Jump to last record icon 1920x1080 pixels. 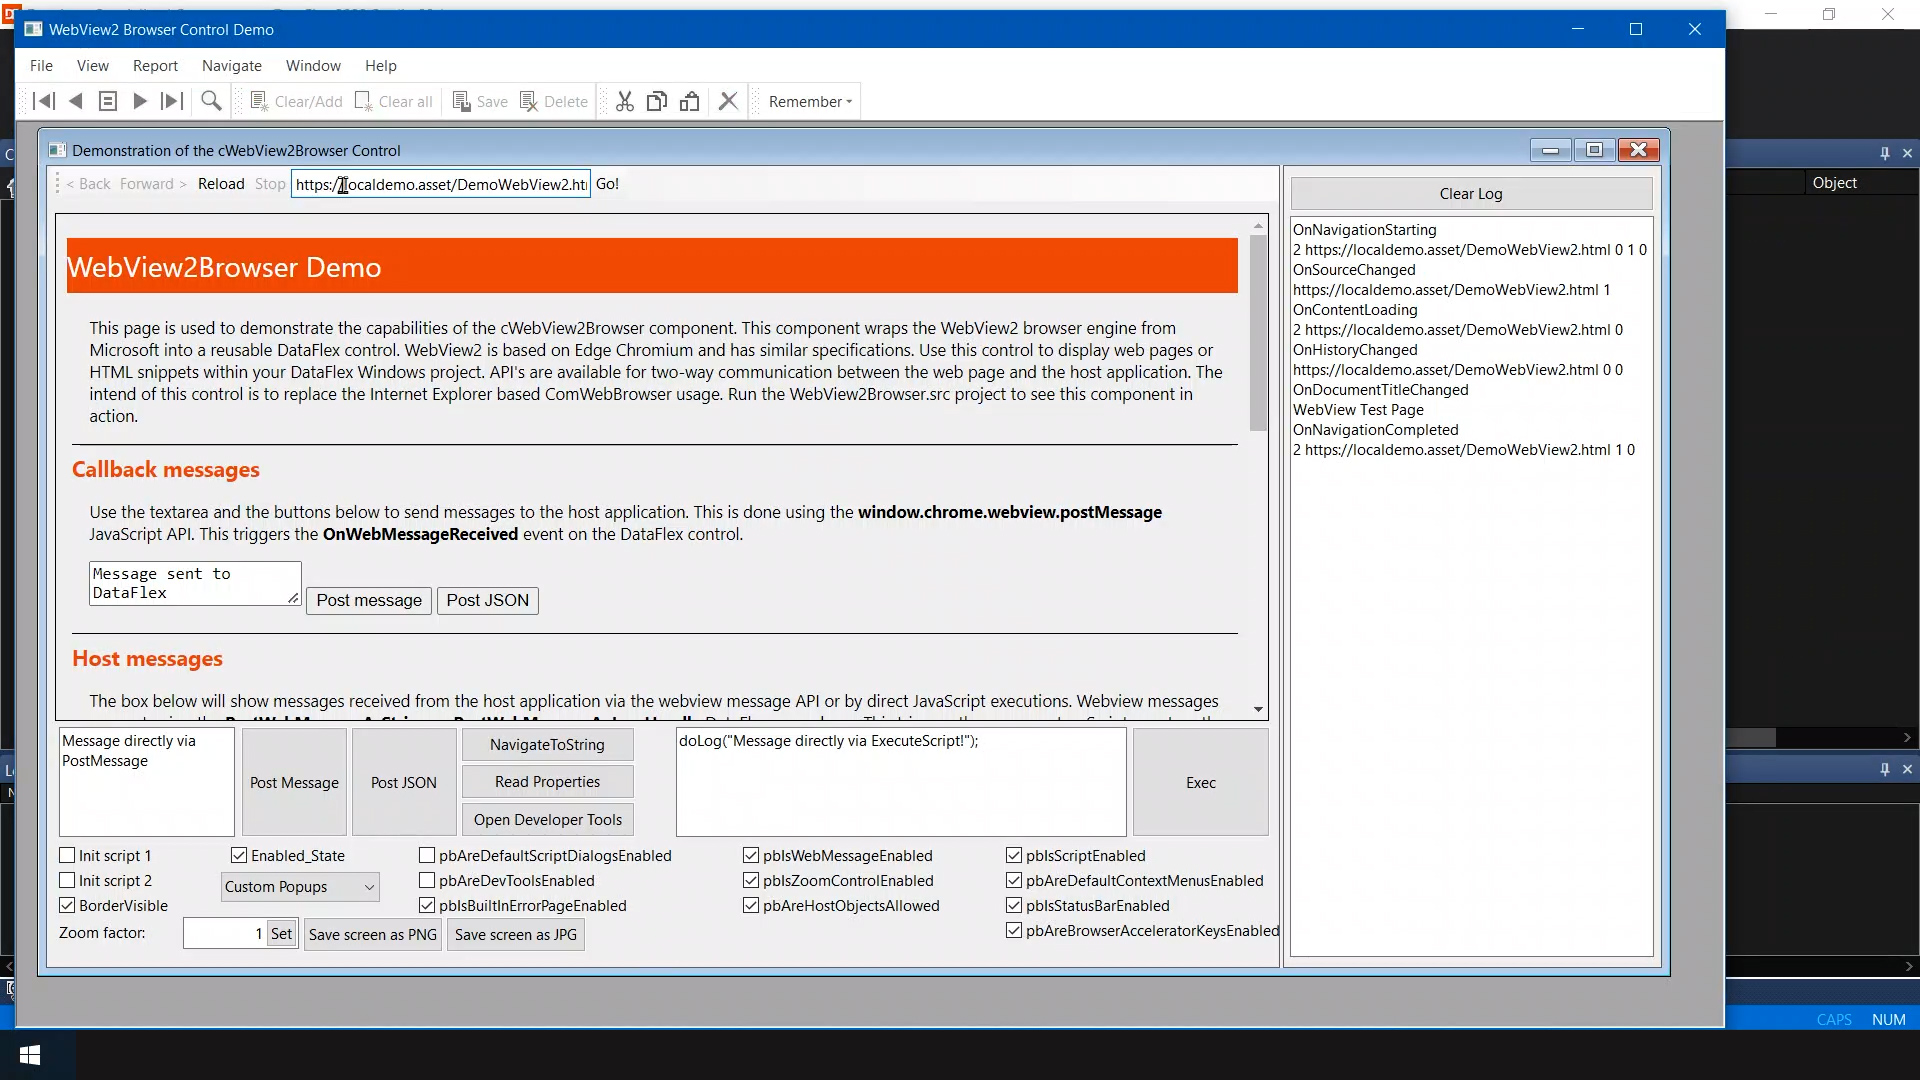172,101
